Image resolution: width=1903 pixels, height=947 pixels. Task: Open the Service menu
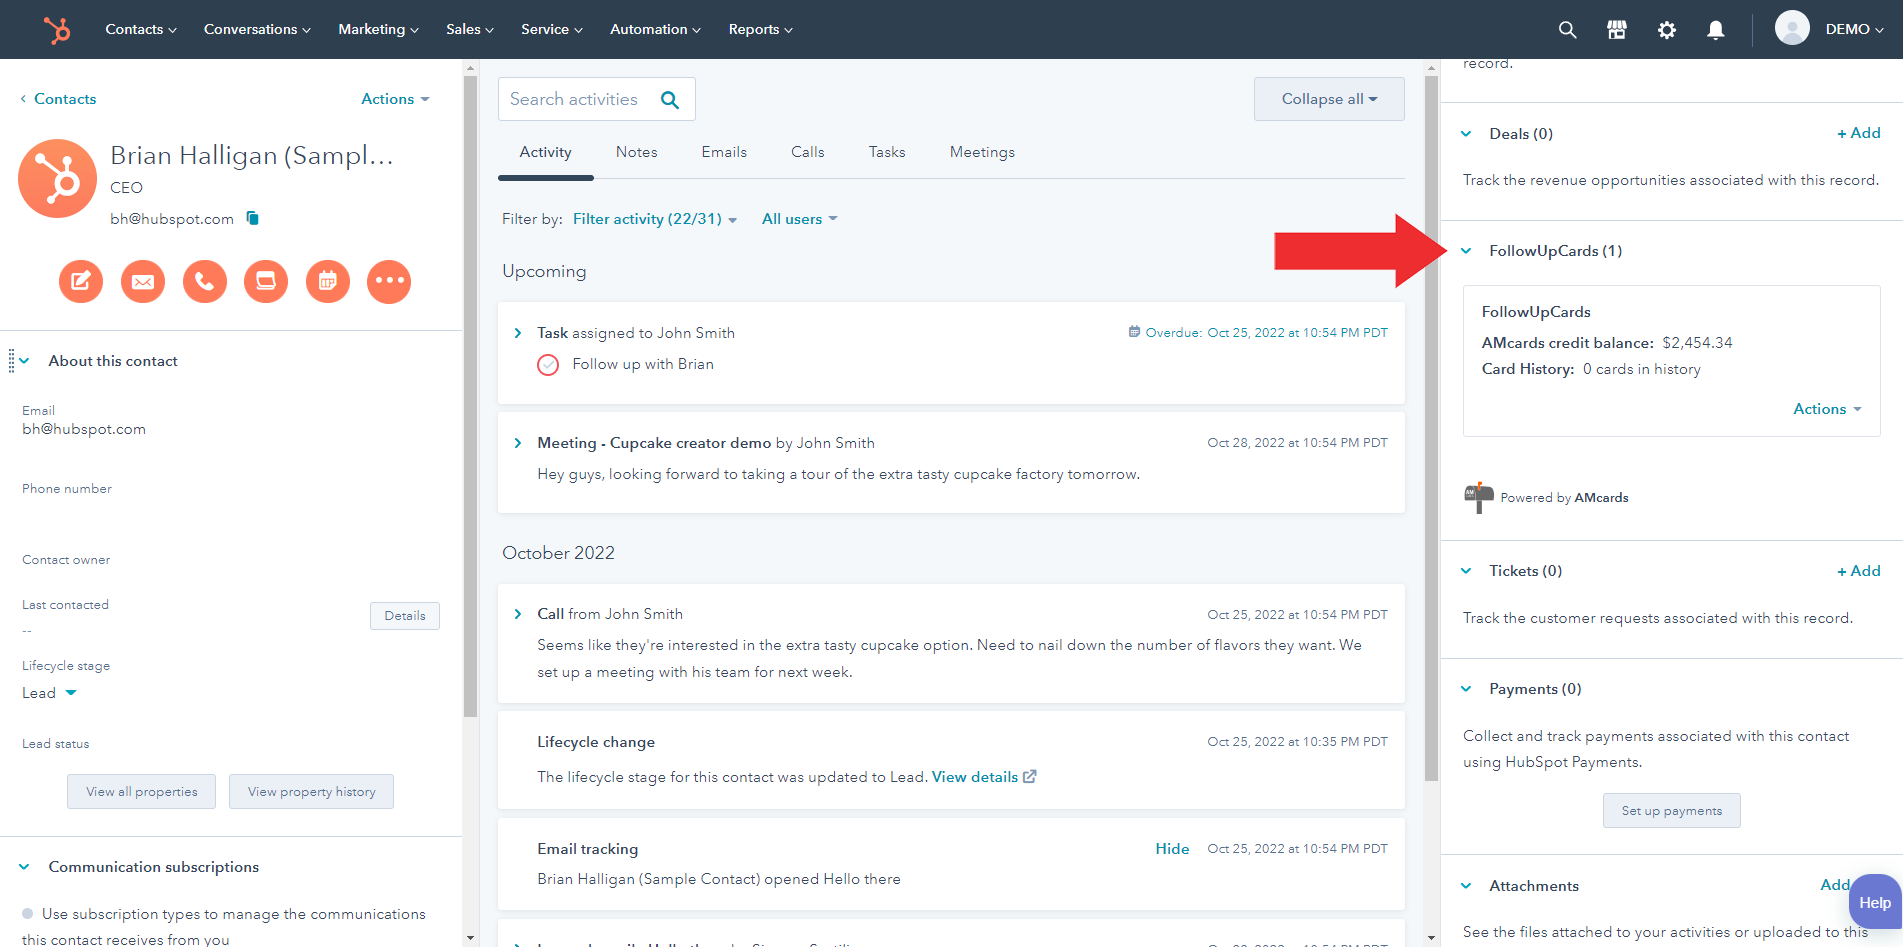point(552,29)
